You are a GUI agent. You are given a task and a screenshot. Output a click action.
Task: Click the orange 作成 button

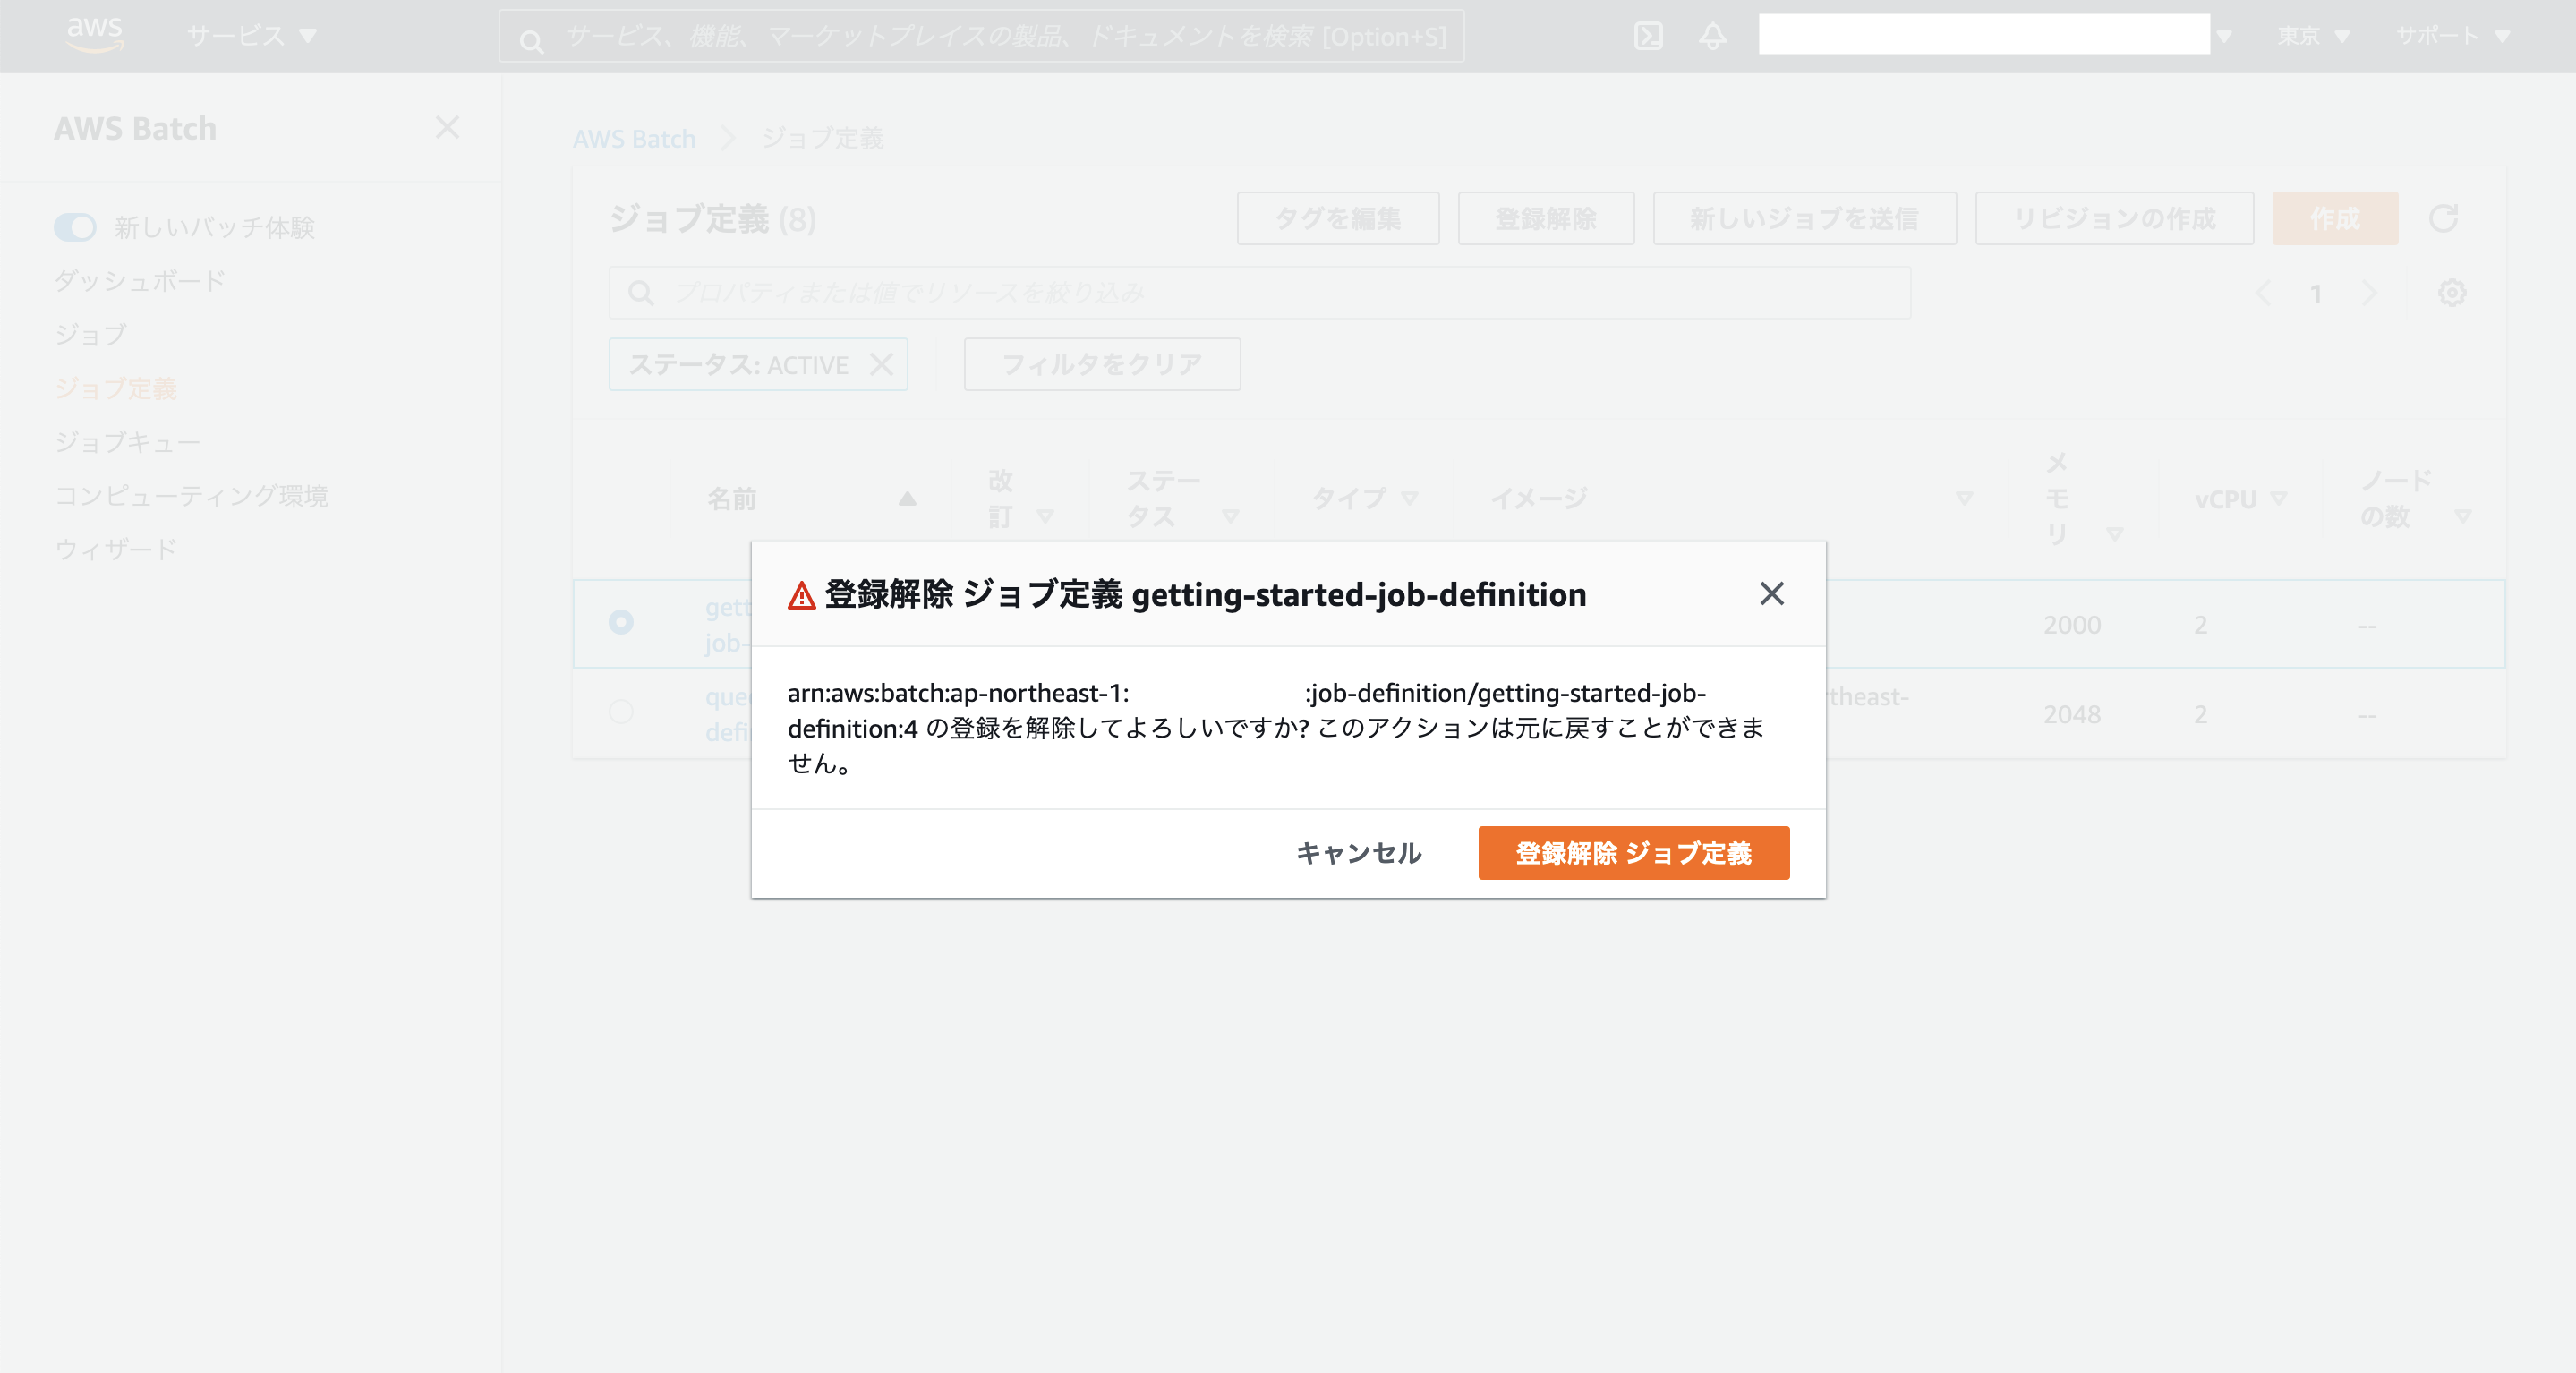pos(2335,219)
